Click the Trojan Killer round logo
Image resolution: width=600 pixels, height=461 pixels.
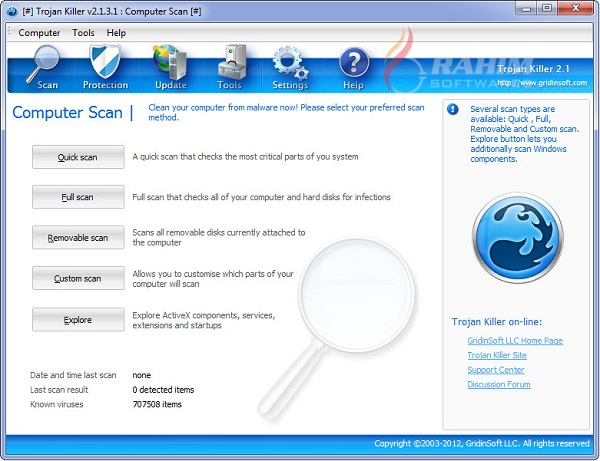tap(518, 238)
